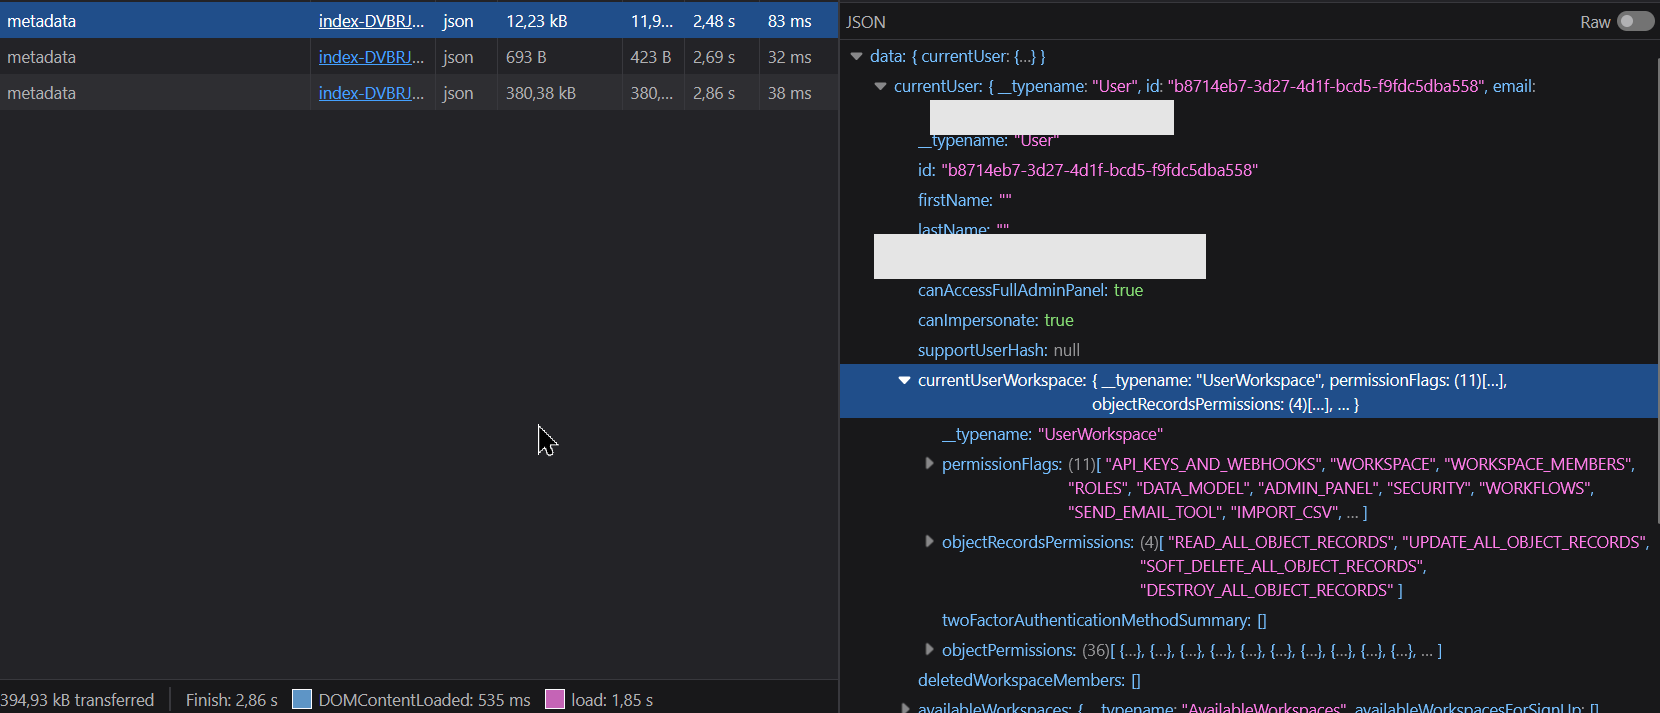Viewport: 1660px width, 713px height.
Task: Collapse the currentUser node arrow
Action: 880,86
